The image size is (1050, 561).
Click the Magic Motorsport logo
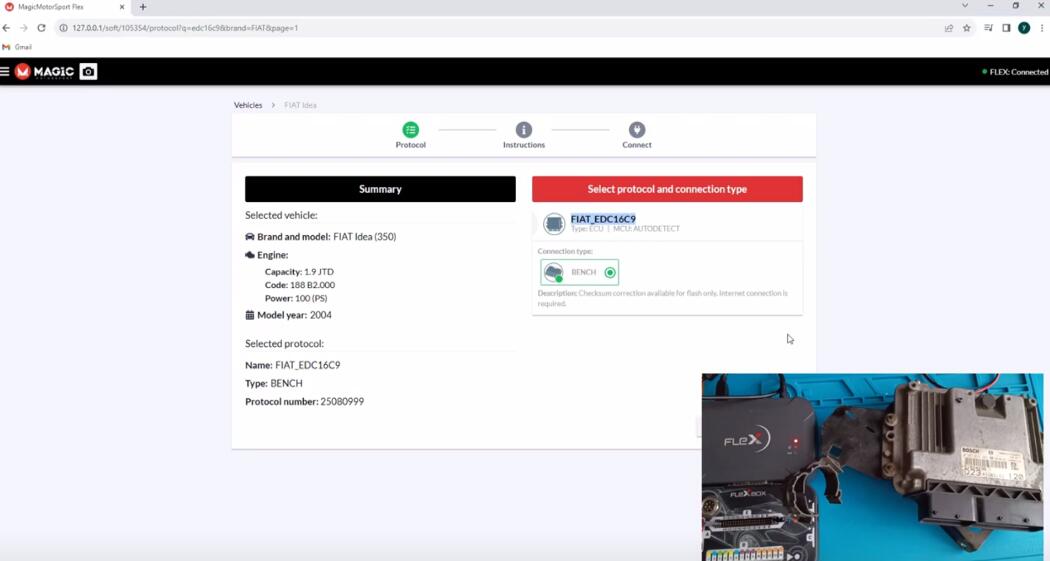[44, 72]
